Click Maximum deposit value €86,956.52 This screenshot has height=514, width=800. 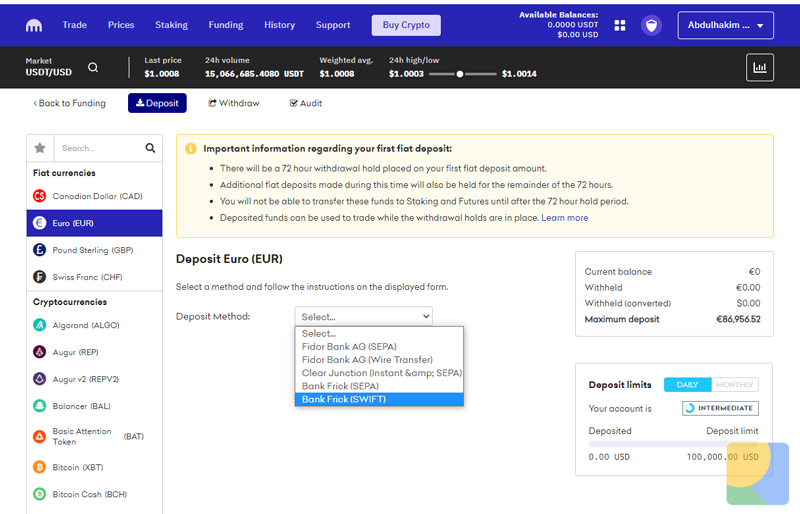738,319
